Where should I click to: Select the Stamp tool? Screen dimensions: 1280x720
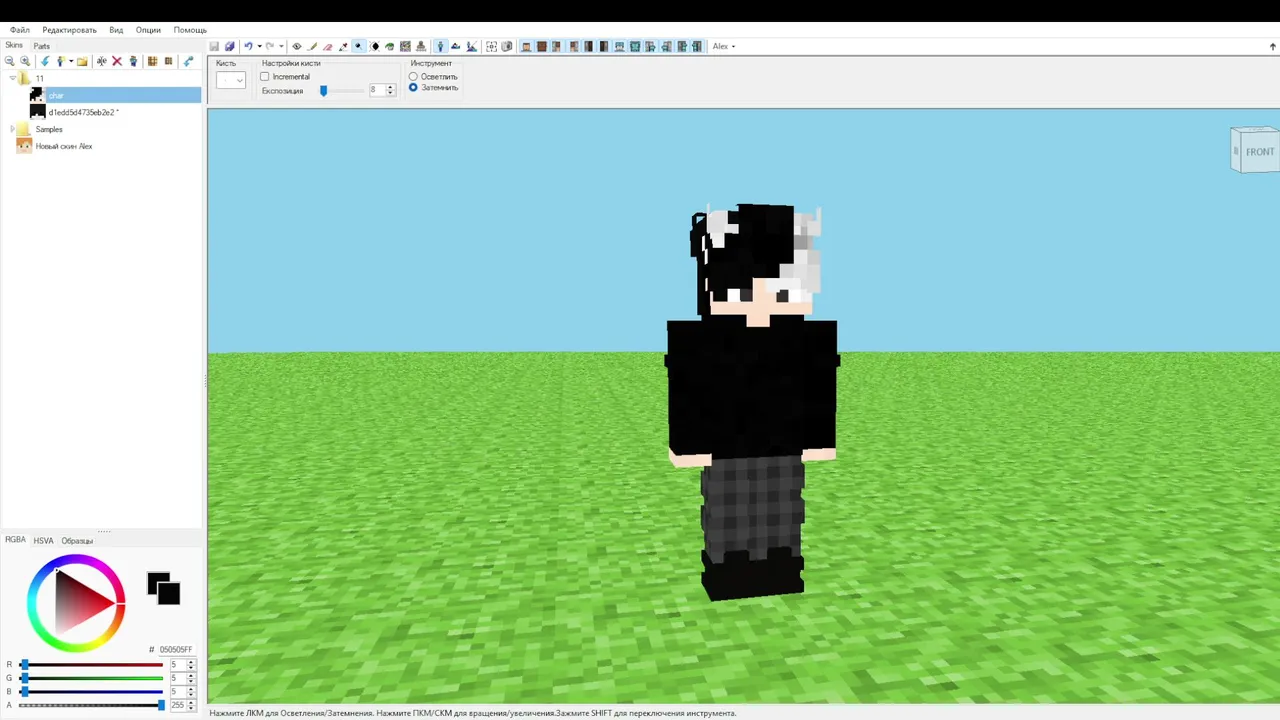421,46
